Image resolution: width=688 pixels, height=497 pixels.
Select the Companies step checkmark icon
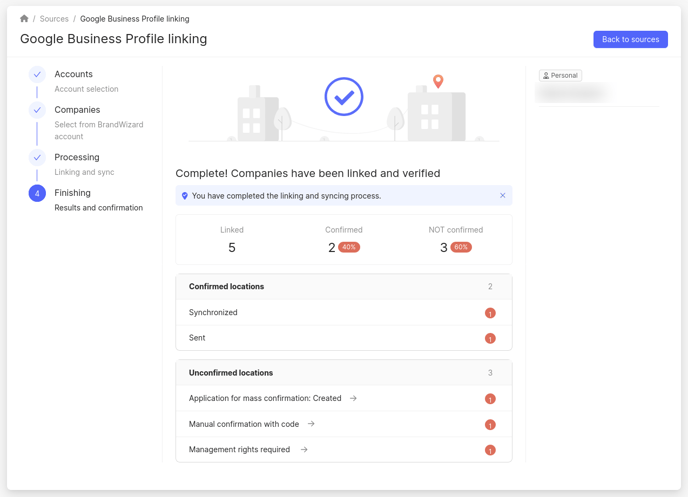37,110
